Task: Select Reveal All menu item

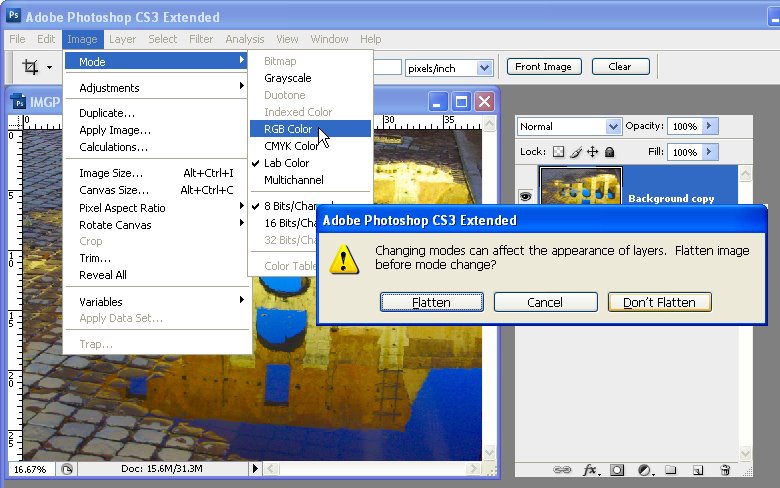Action: click(x=156, y=275)
